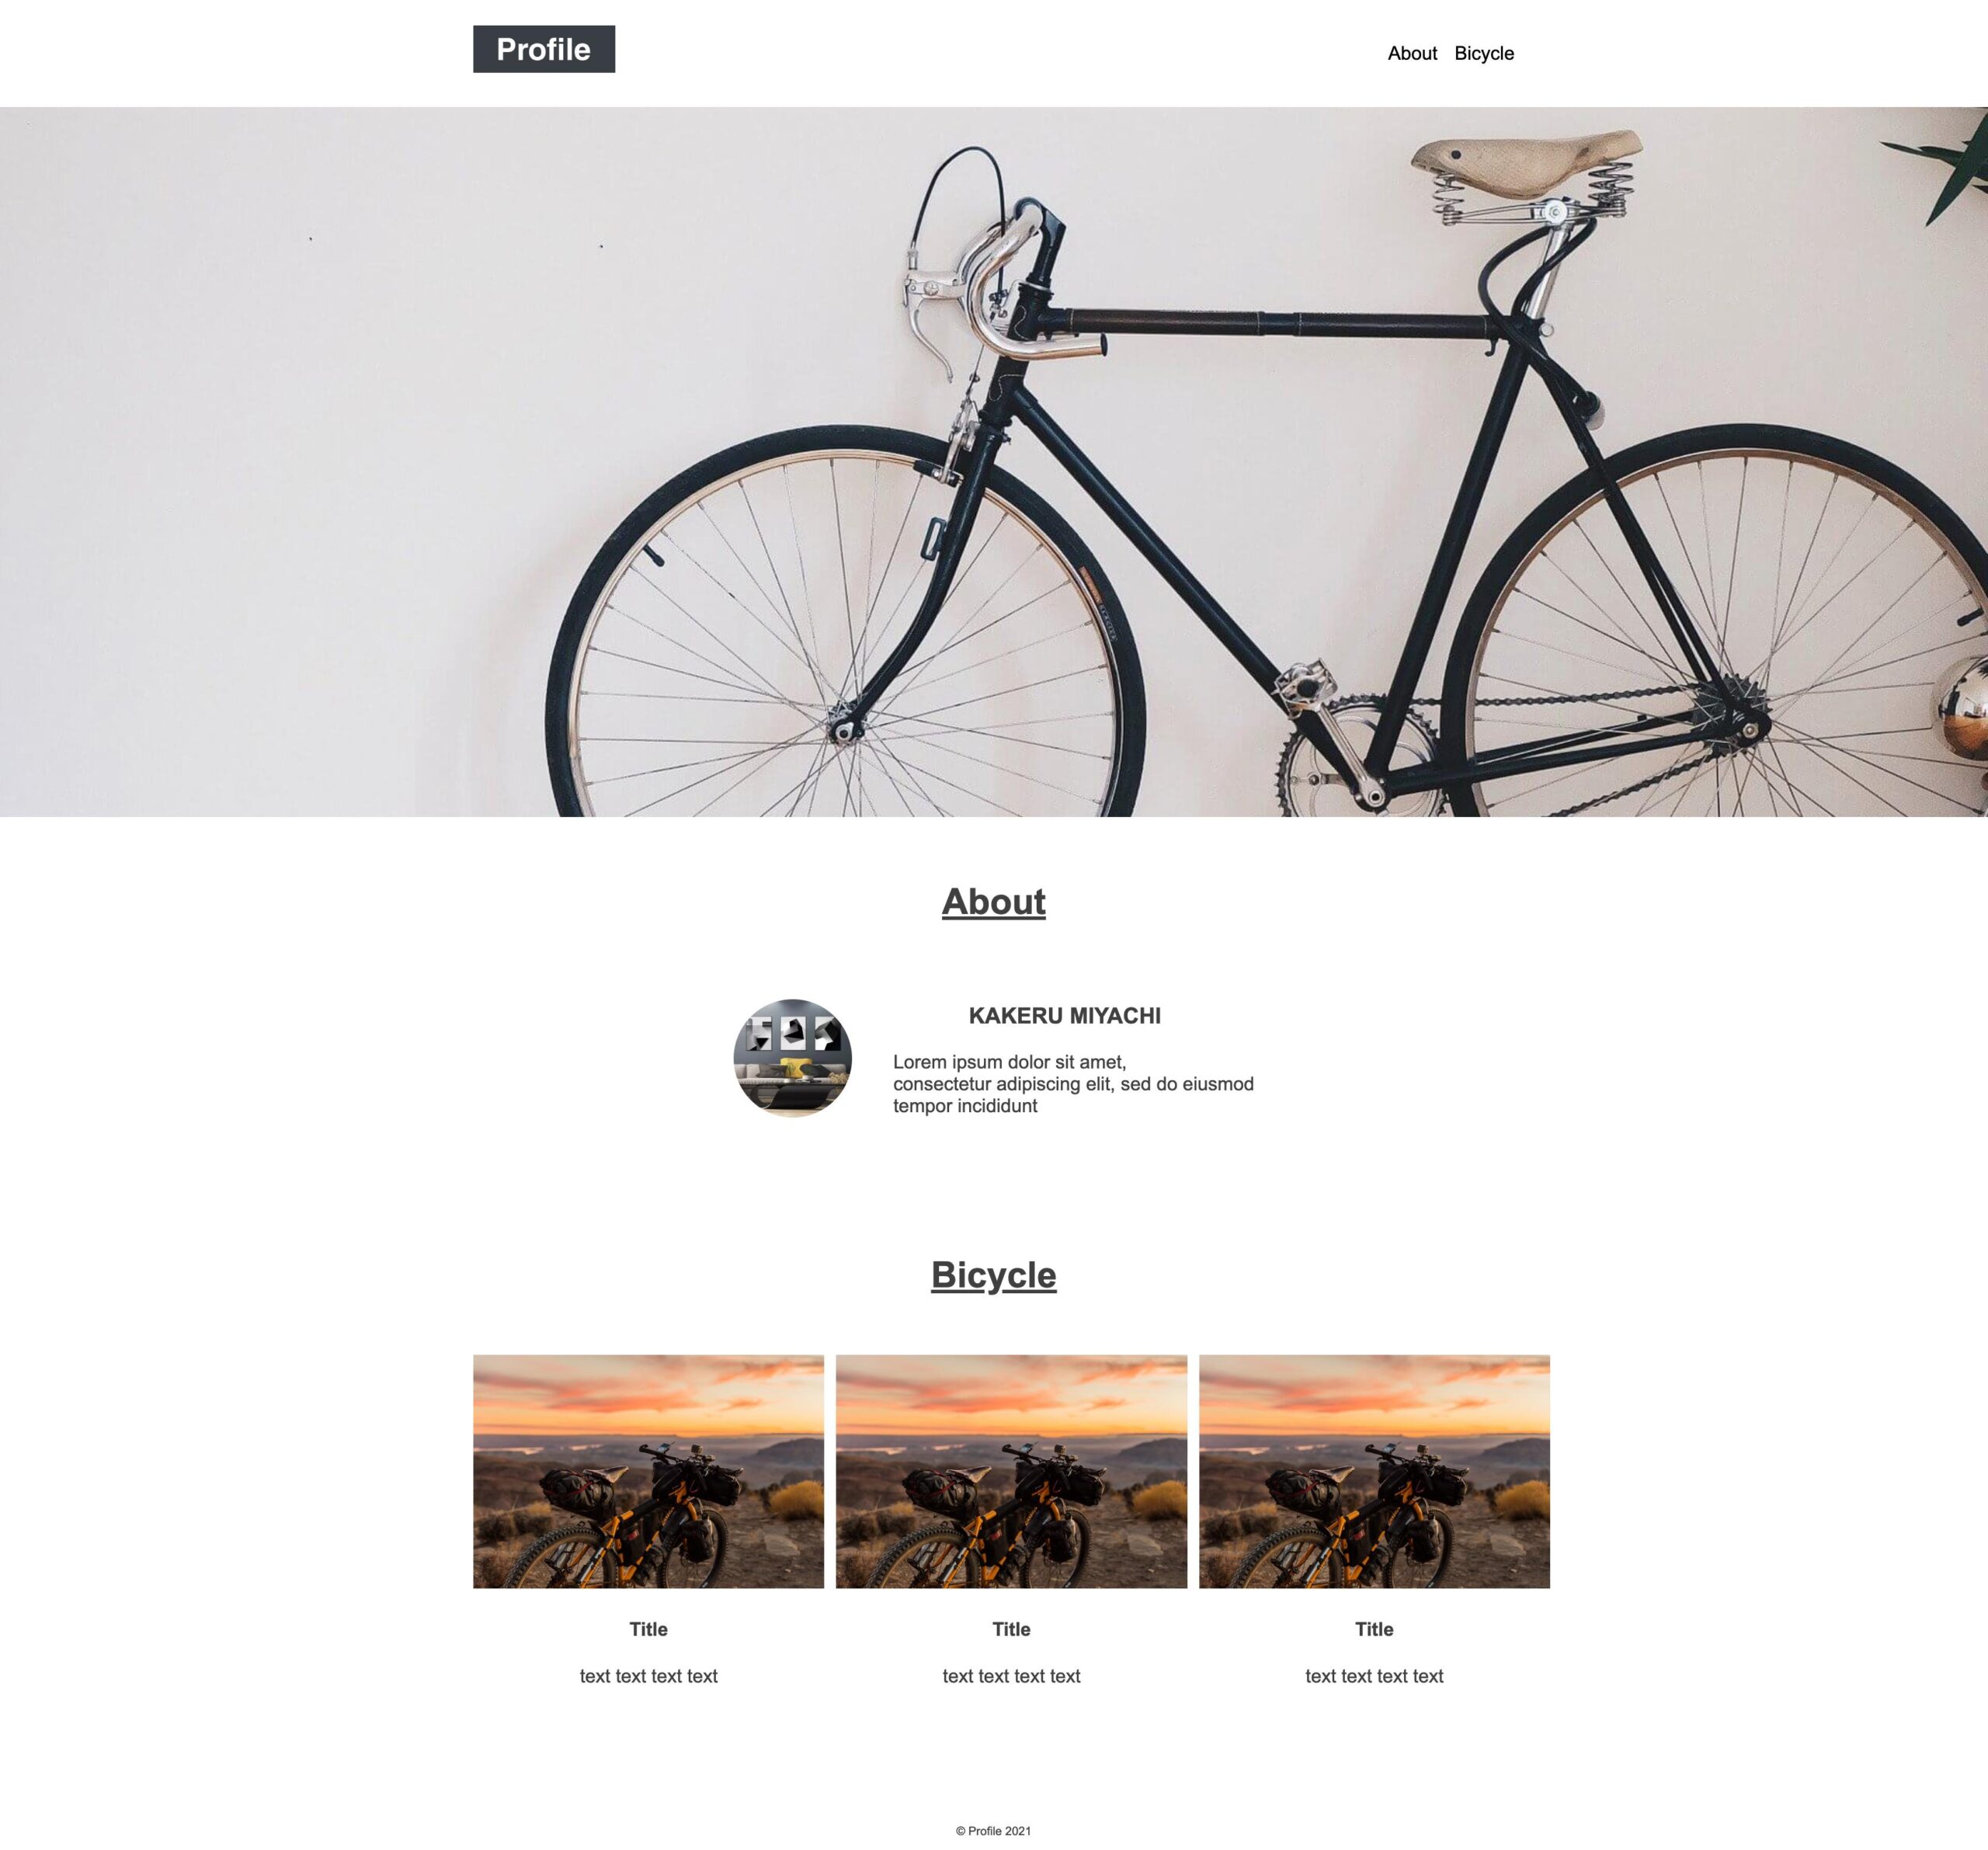Click the © Profile 2021 footer text
The image size is (1988, 1850).
[x=993, y=1831]
